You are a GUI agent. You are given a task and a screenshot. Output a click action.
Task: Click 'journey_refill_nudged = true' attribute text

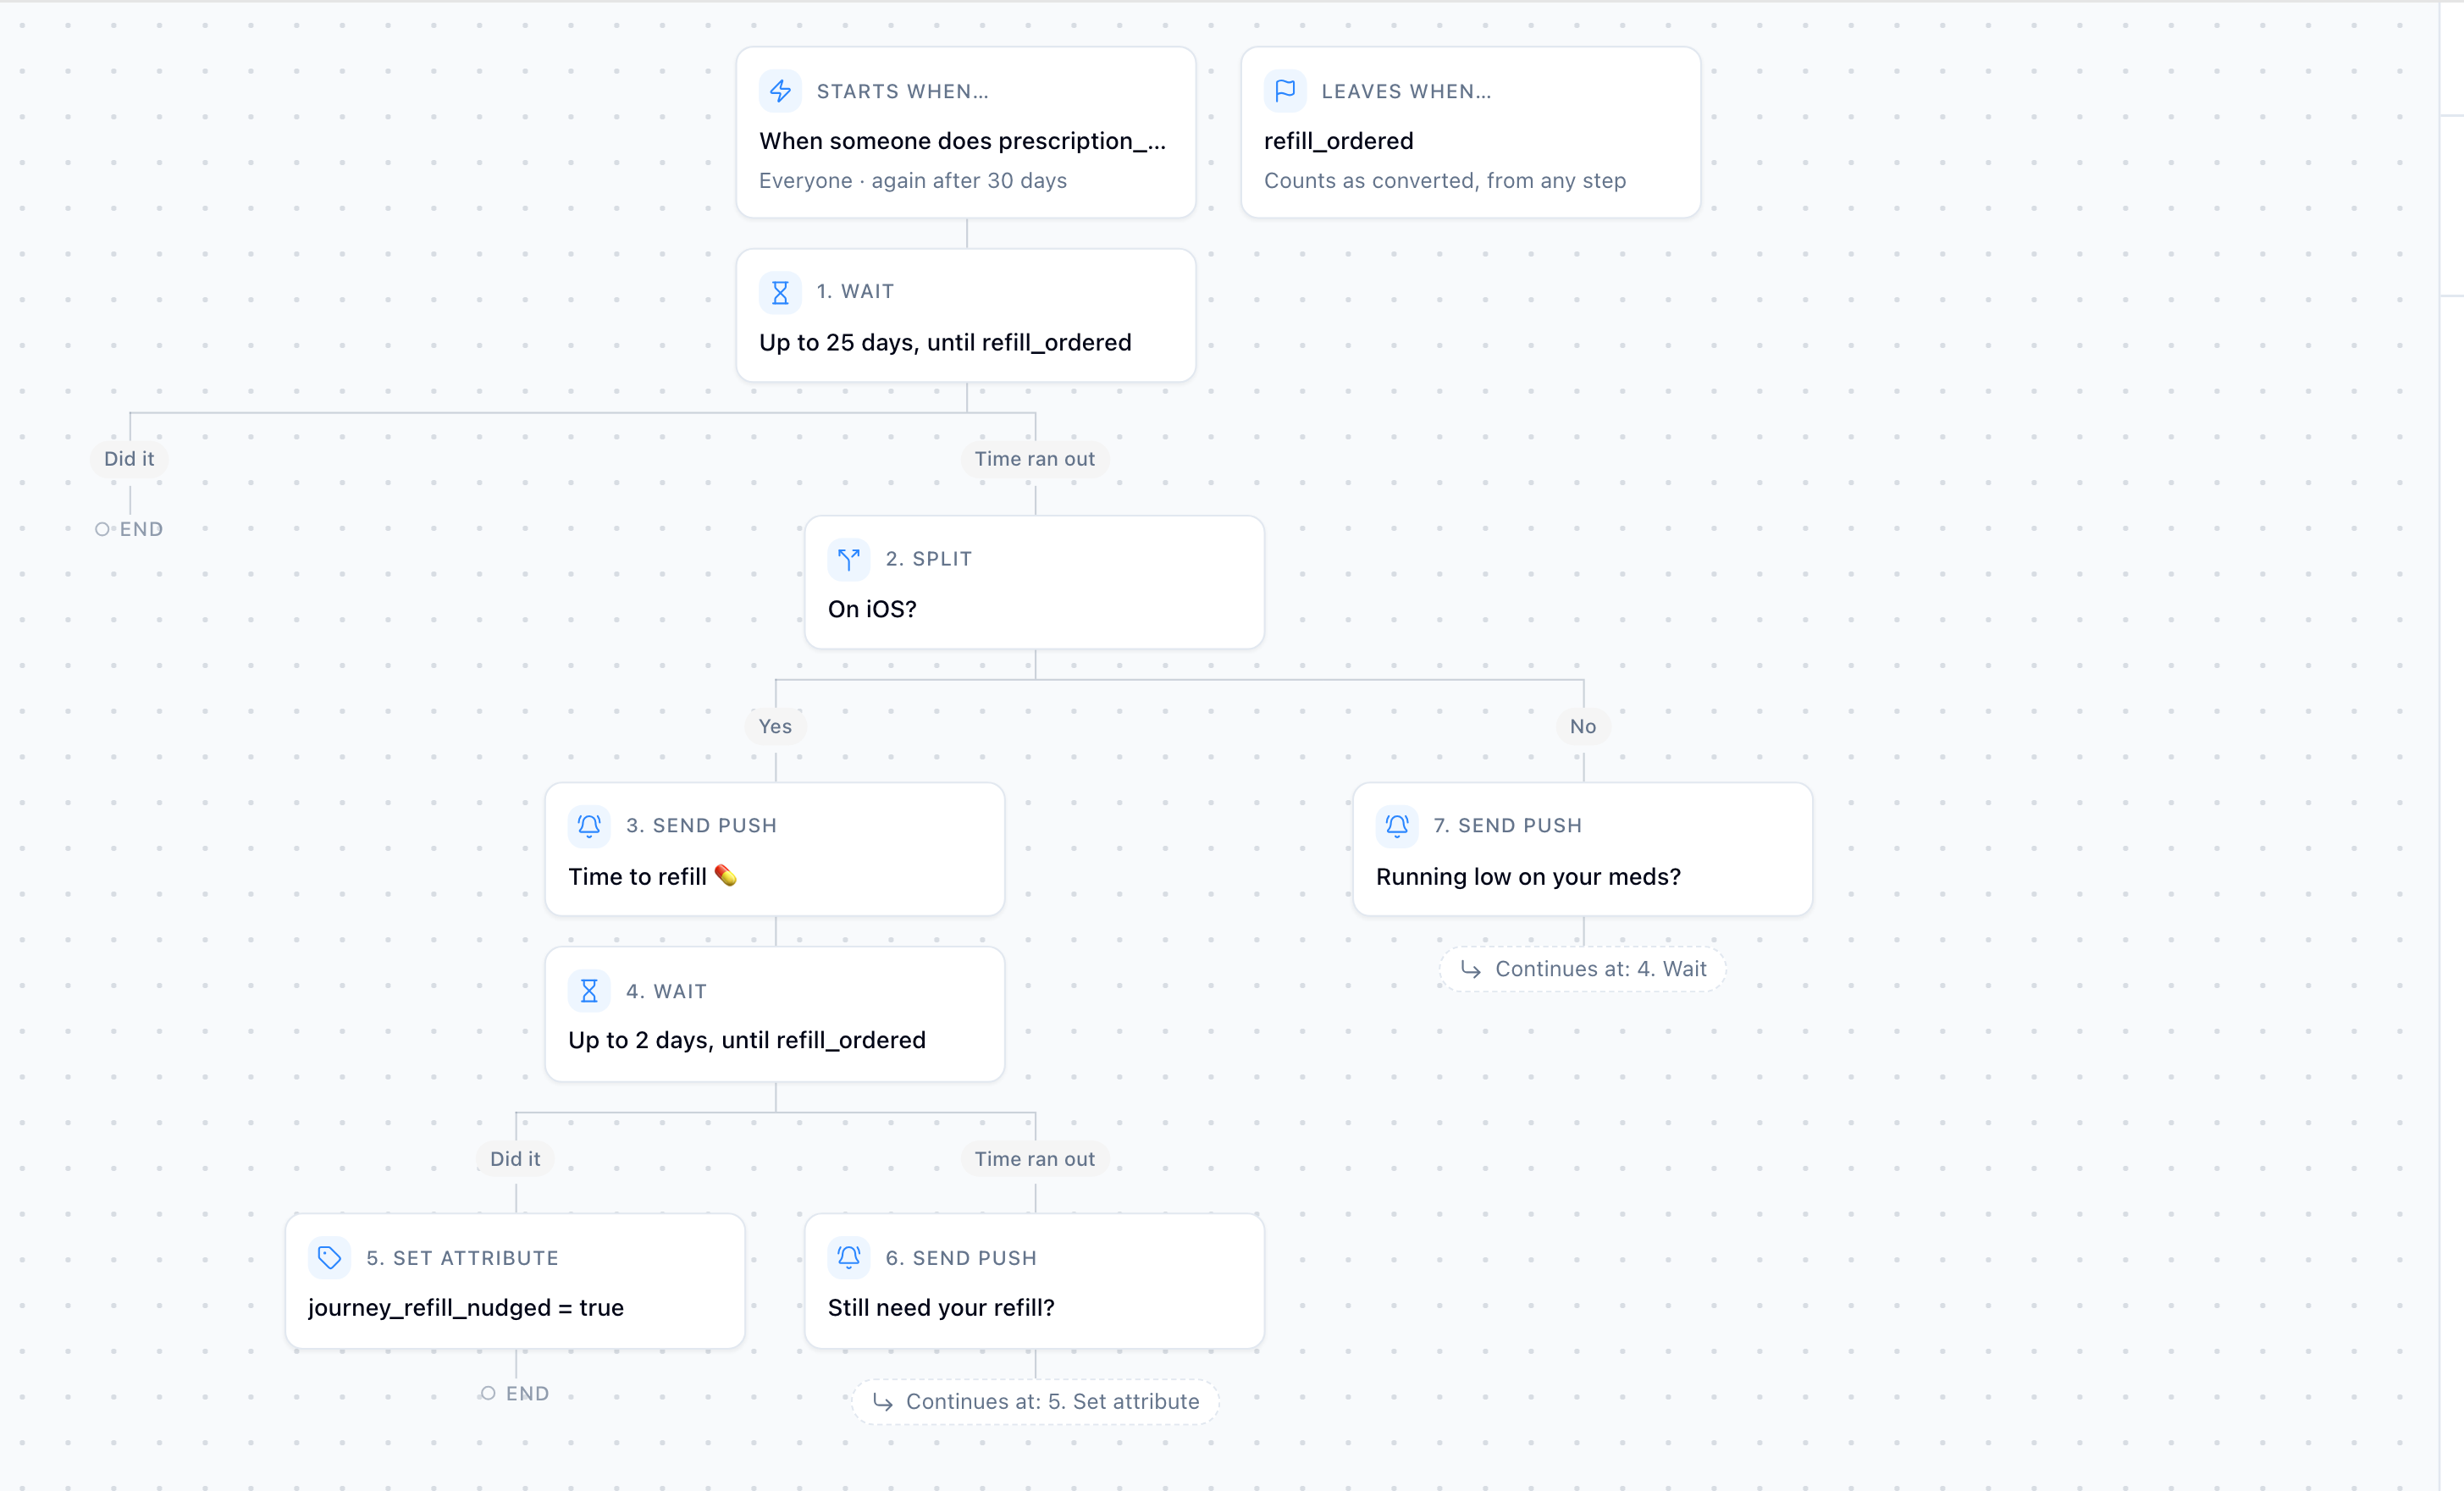pyautogui.click(x=466, y=1308)
